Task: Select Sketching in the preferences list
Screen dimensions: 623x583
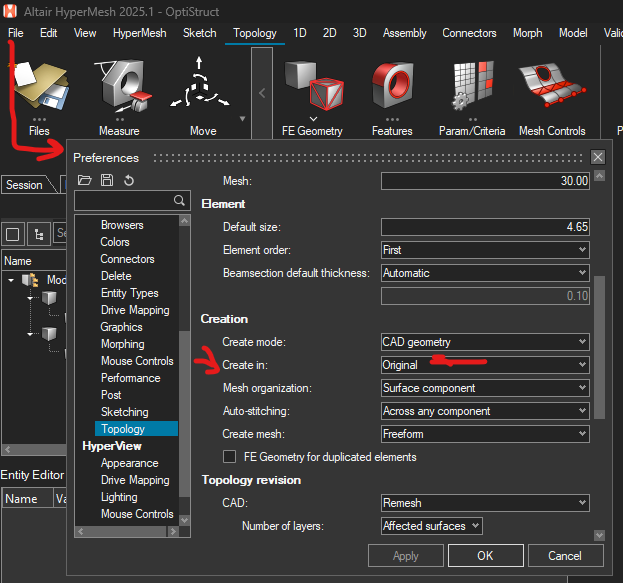Action: point(124,412)
